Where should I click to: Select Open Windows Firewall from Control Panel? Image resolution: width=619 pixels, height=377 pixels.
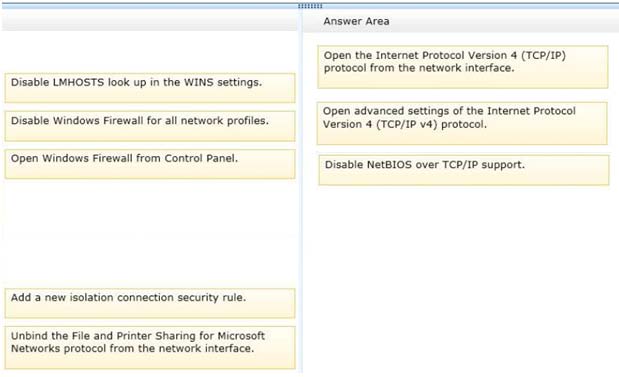(150, 164)
